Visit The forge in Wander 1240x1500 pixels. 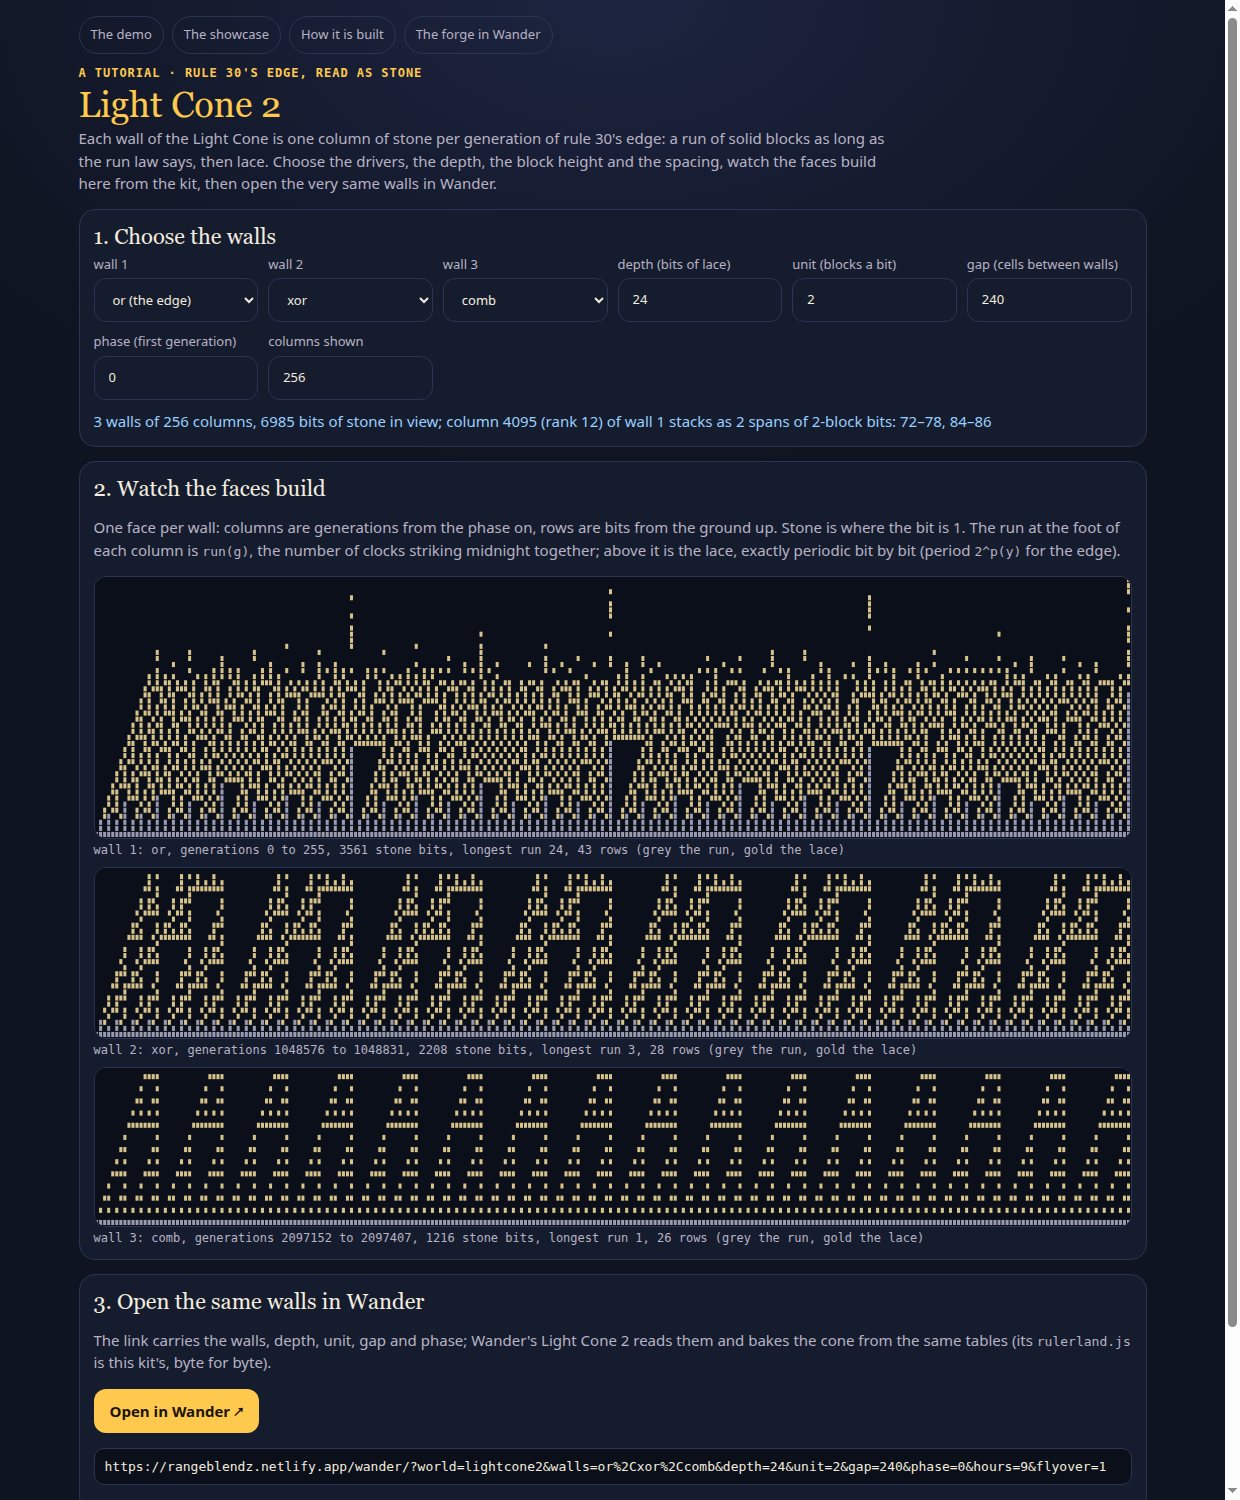pos(478,34)
